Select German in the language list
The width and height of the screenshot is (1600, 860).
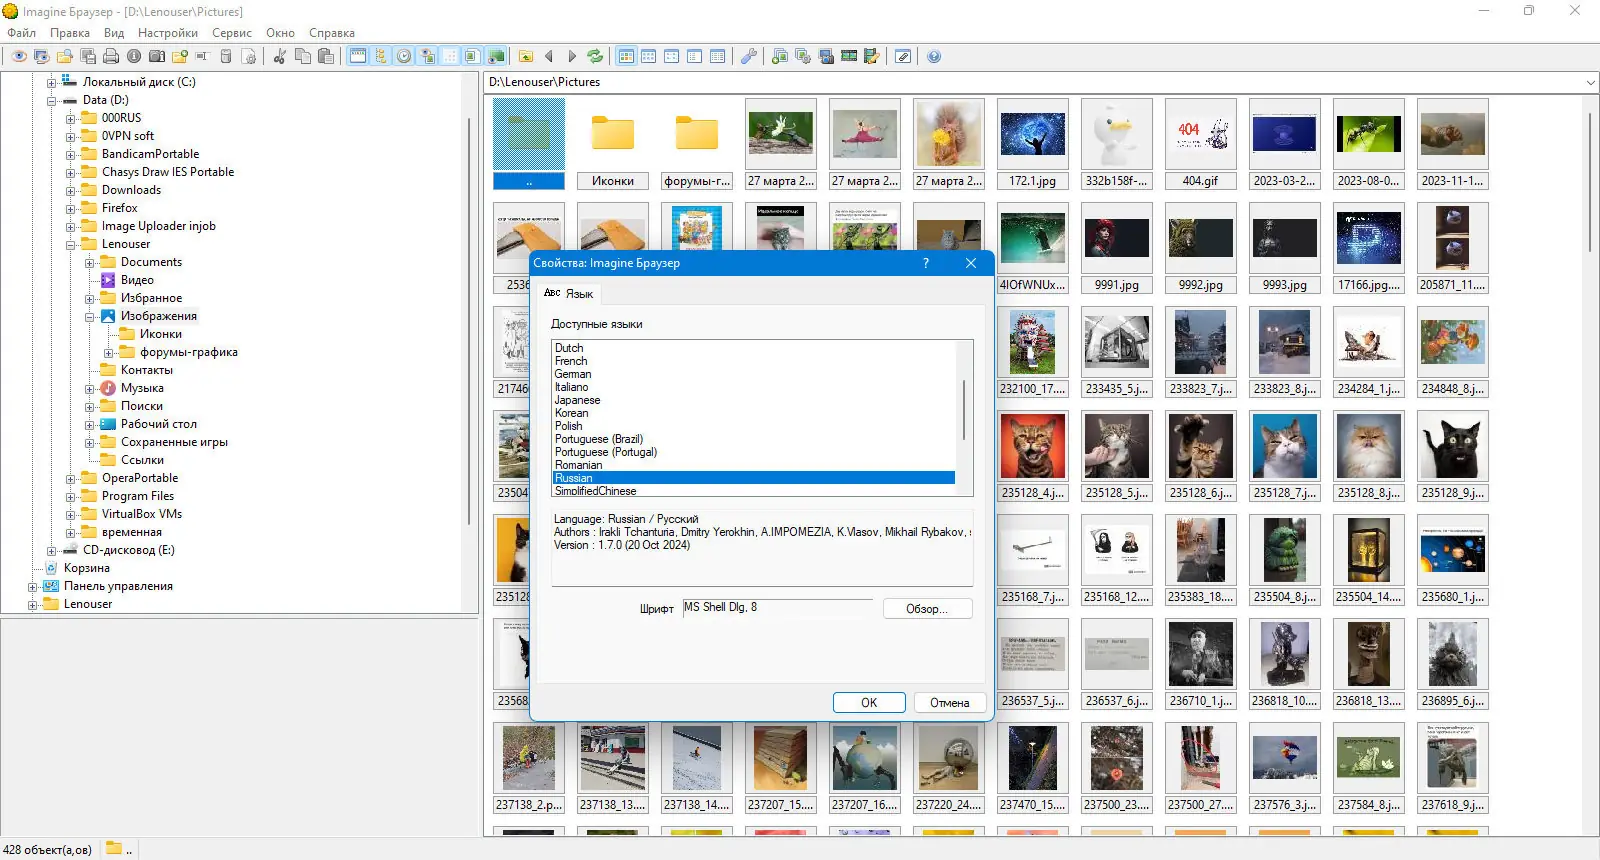pos(573,374)
